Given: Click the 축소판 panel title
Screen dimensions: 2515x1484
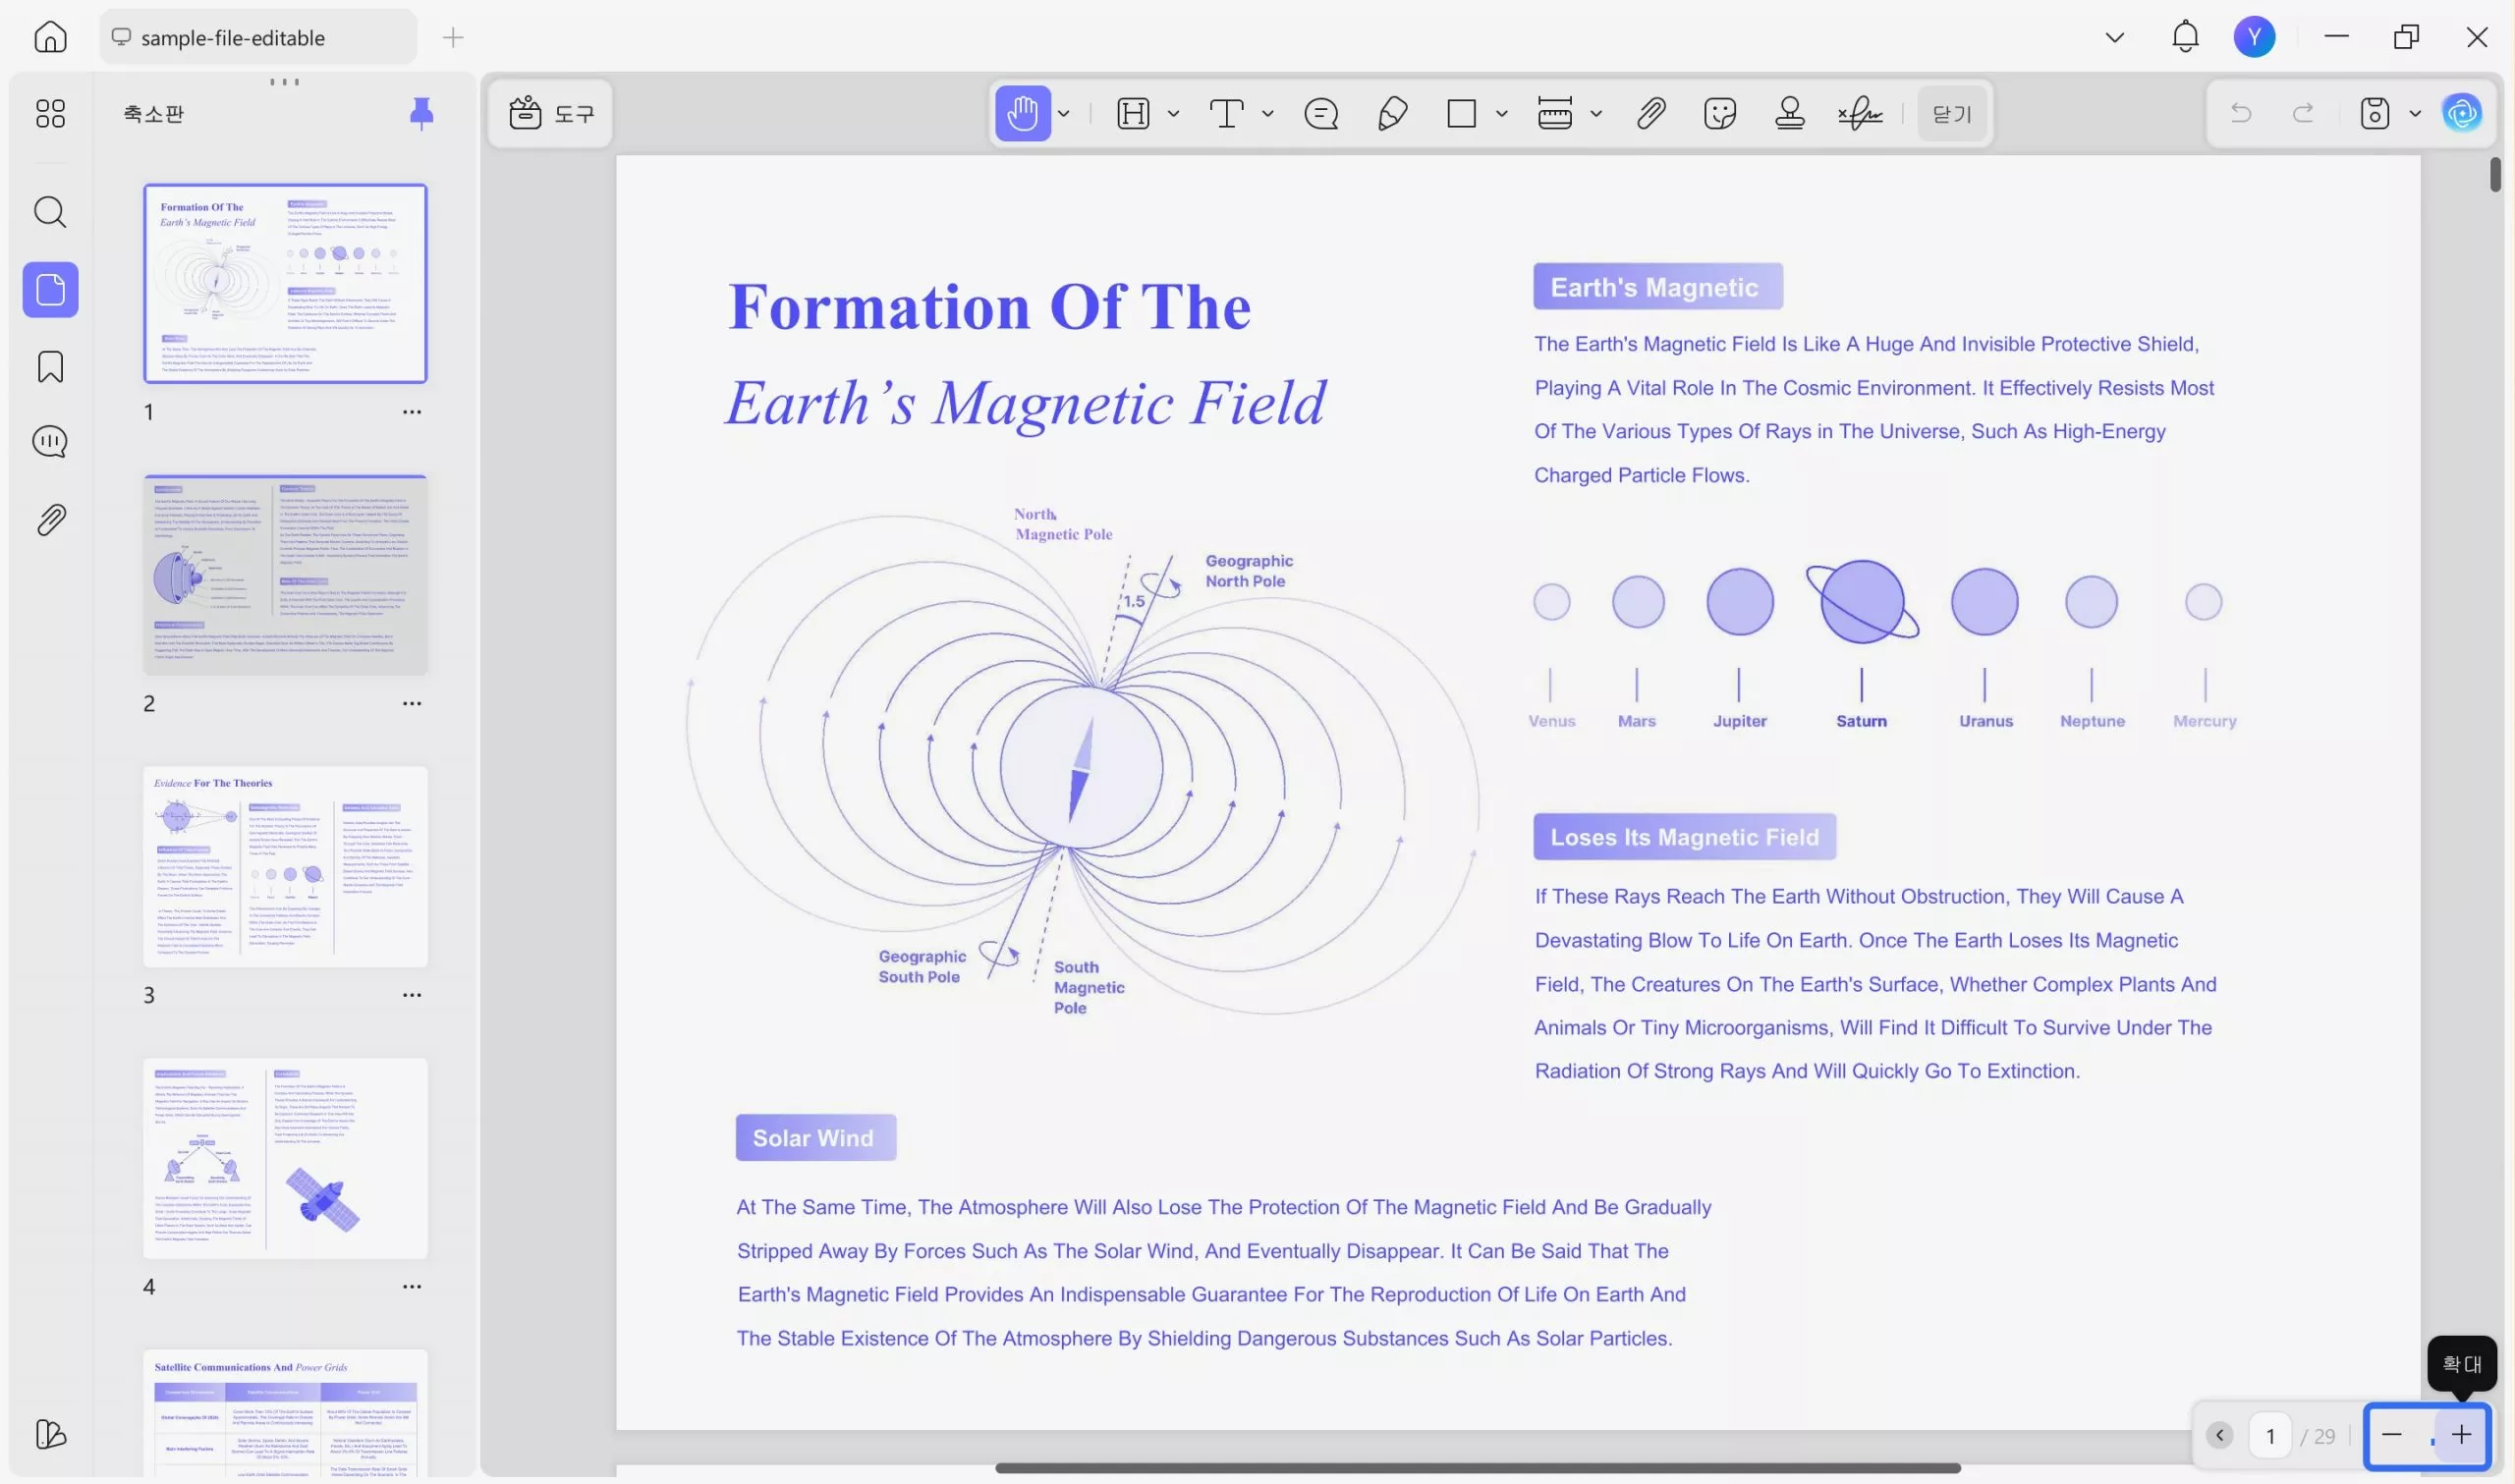Looking at the screenshot, I should click(x=153, y=113).
